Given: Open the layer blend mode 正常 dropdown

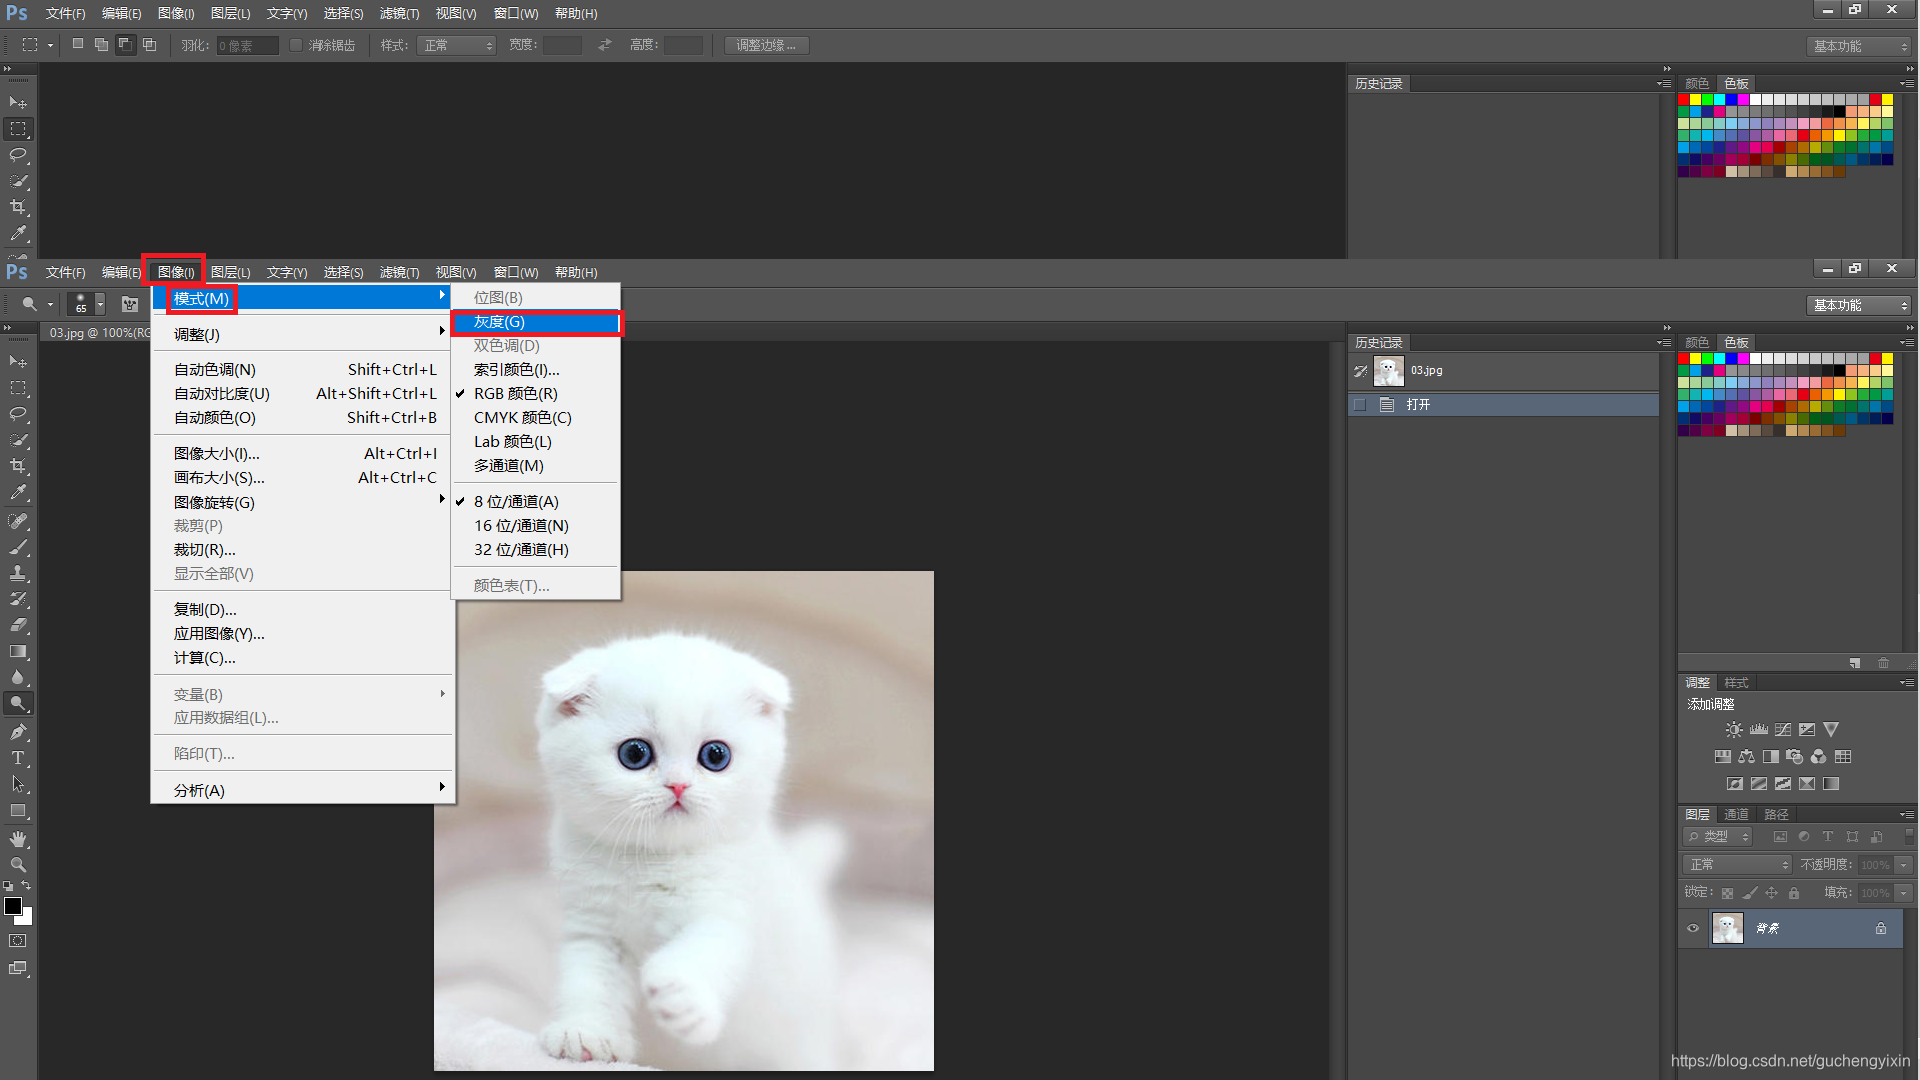Looking at the screenshot, I should click(1737, 864).
